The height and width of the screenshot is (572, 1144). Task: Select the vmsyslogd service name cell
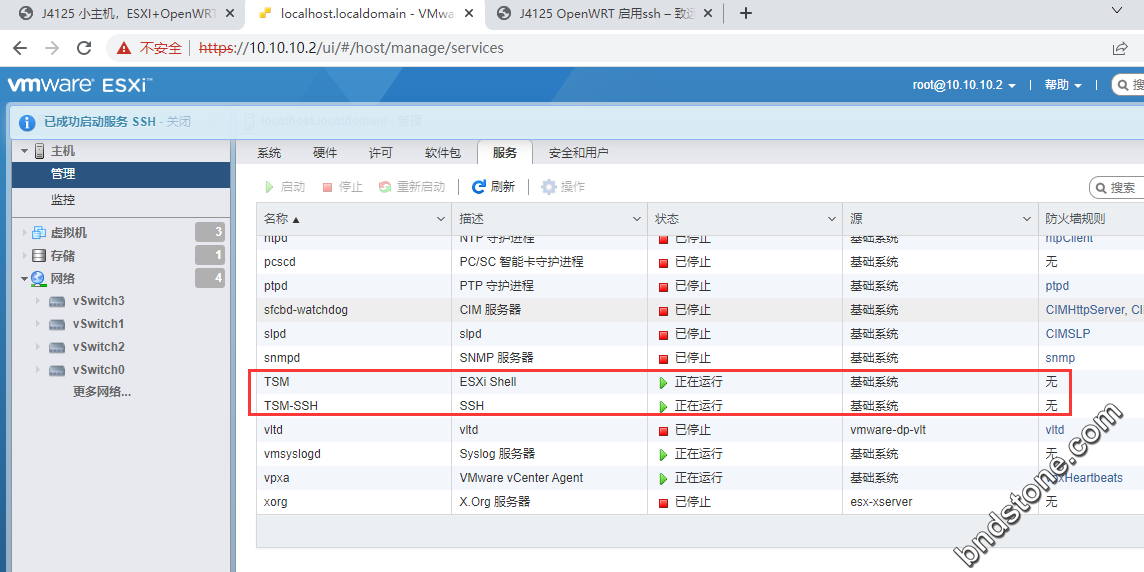tap(354, 455)
